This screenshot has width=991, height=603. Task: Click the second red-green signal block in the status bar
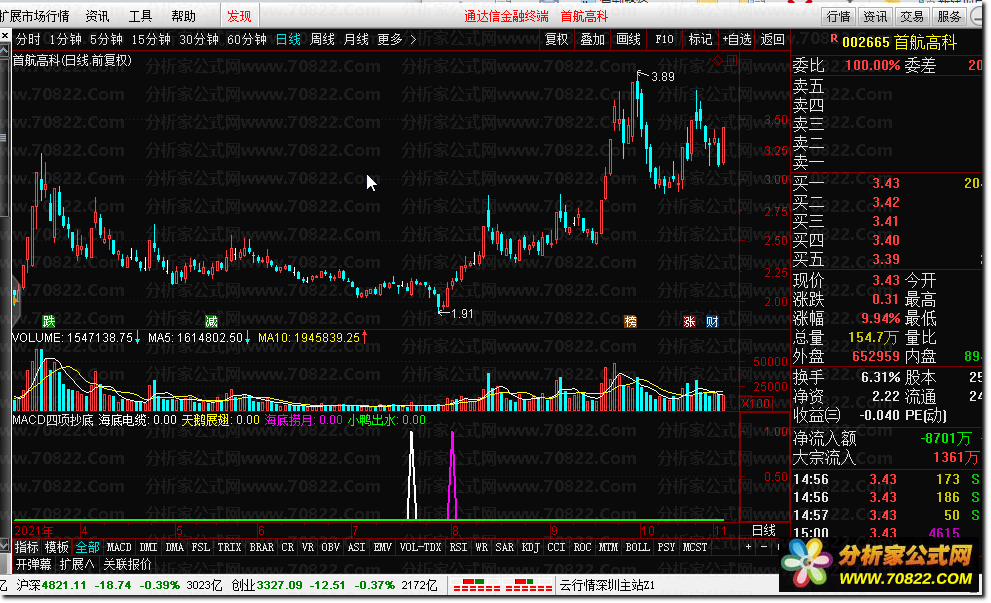[529, 585]
